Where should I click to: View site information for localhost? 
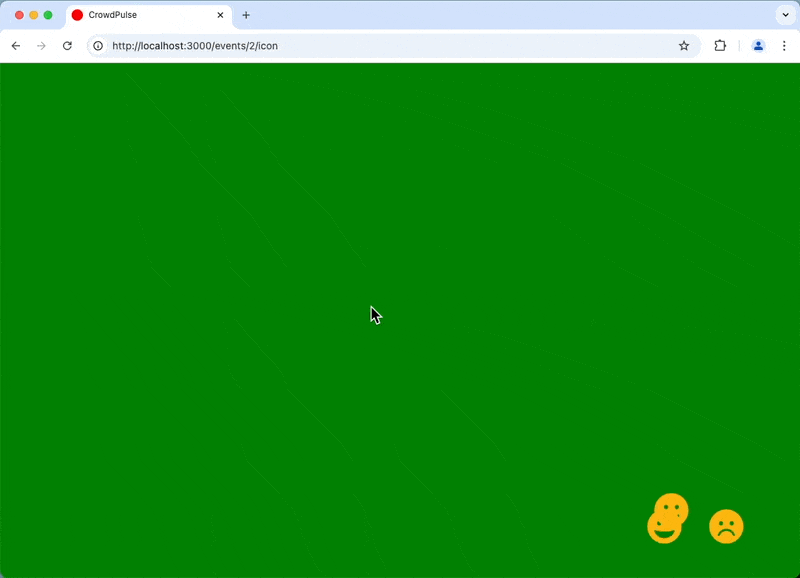(98, 46)
